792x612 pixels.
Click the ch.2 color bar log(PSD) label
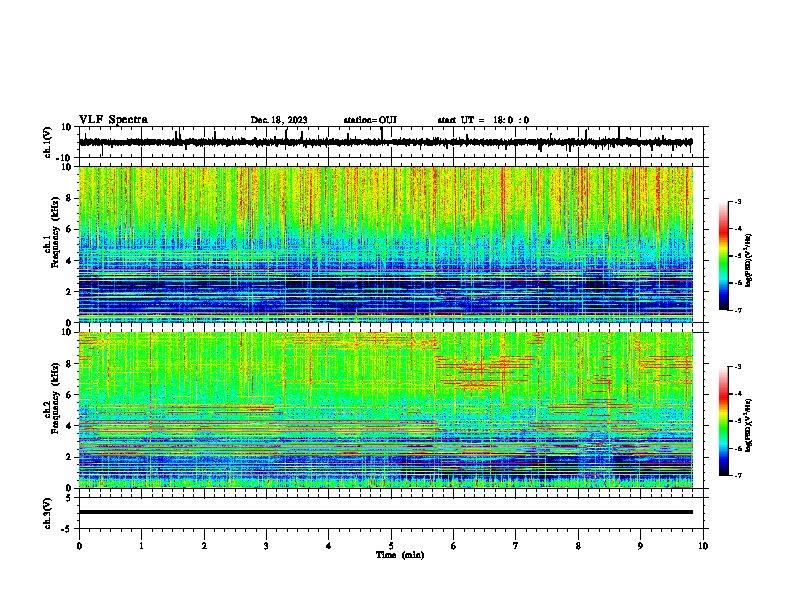point(748,425)
